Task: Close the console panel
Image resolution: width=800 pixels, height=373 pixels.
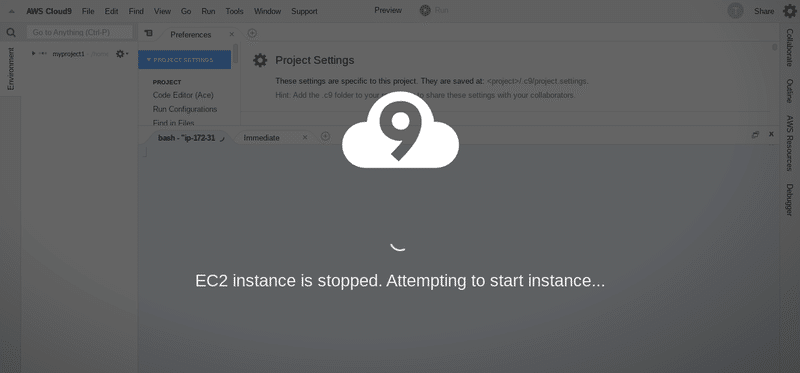Action: click(x=771, y=134)
